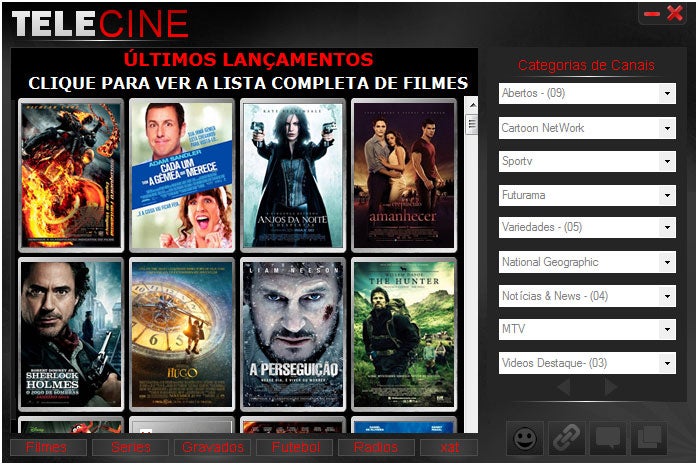Expand the Videos Destaque- (03) dropdown
The width and height of the screenshot is (699, 465).
click(x=667, y=363)
